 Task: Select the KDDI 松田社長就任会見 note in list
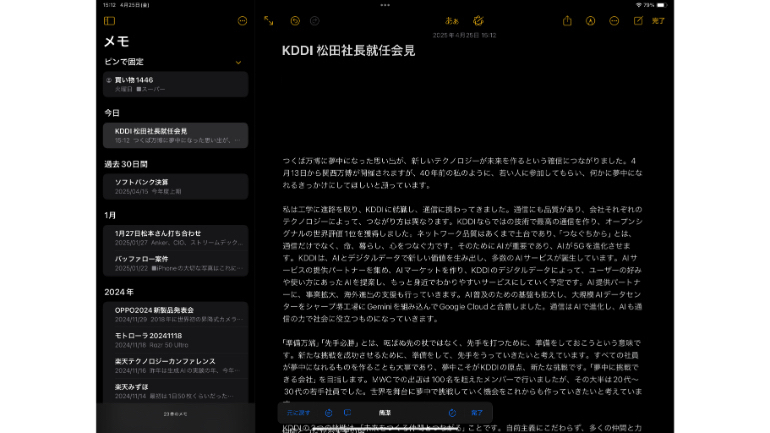pos(175,135)
